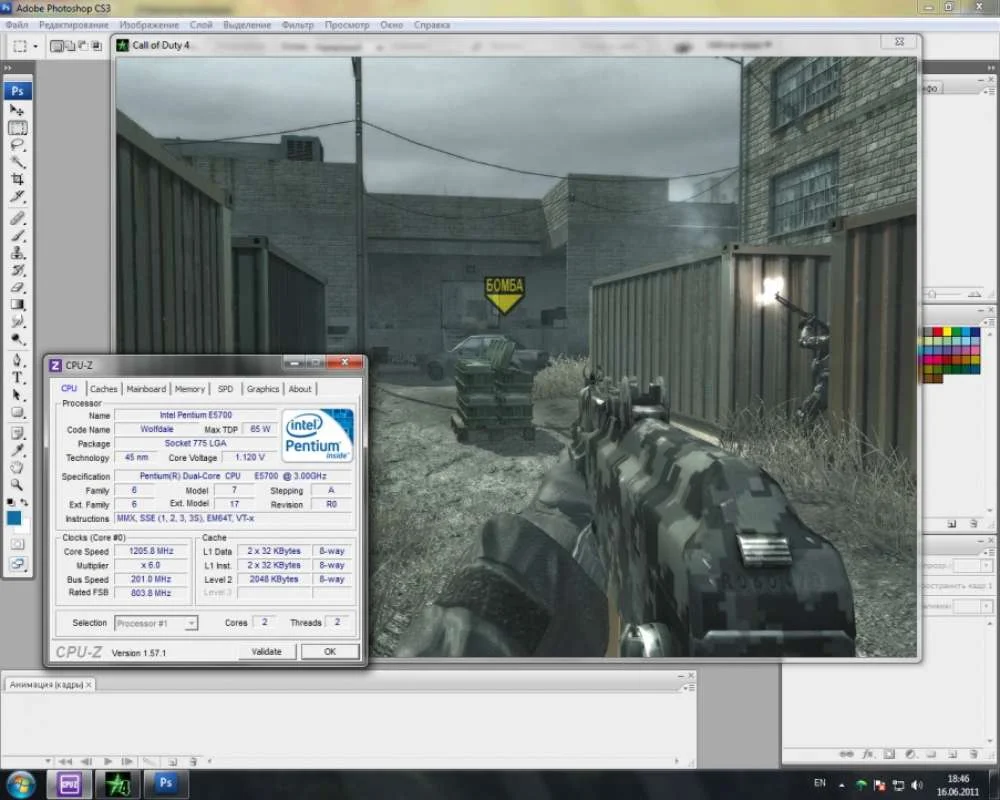
Task: Select the Healing Brush tool
Action: point(17,218)
